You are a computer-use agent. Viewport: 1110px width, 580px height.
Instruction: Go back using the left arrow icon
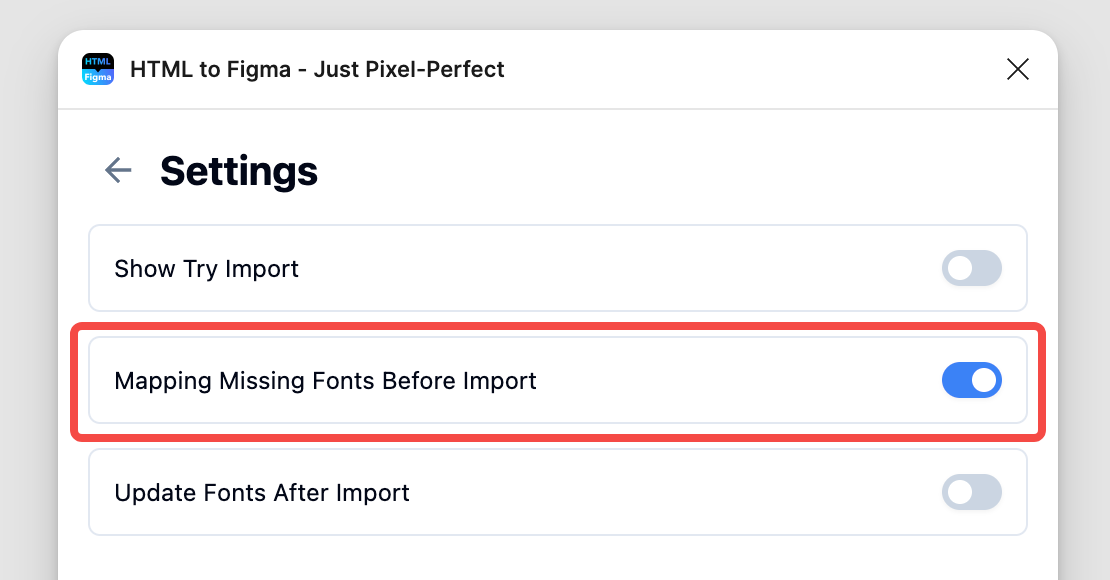(x=118, y=170)
